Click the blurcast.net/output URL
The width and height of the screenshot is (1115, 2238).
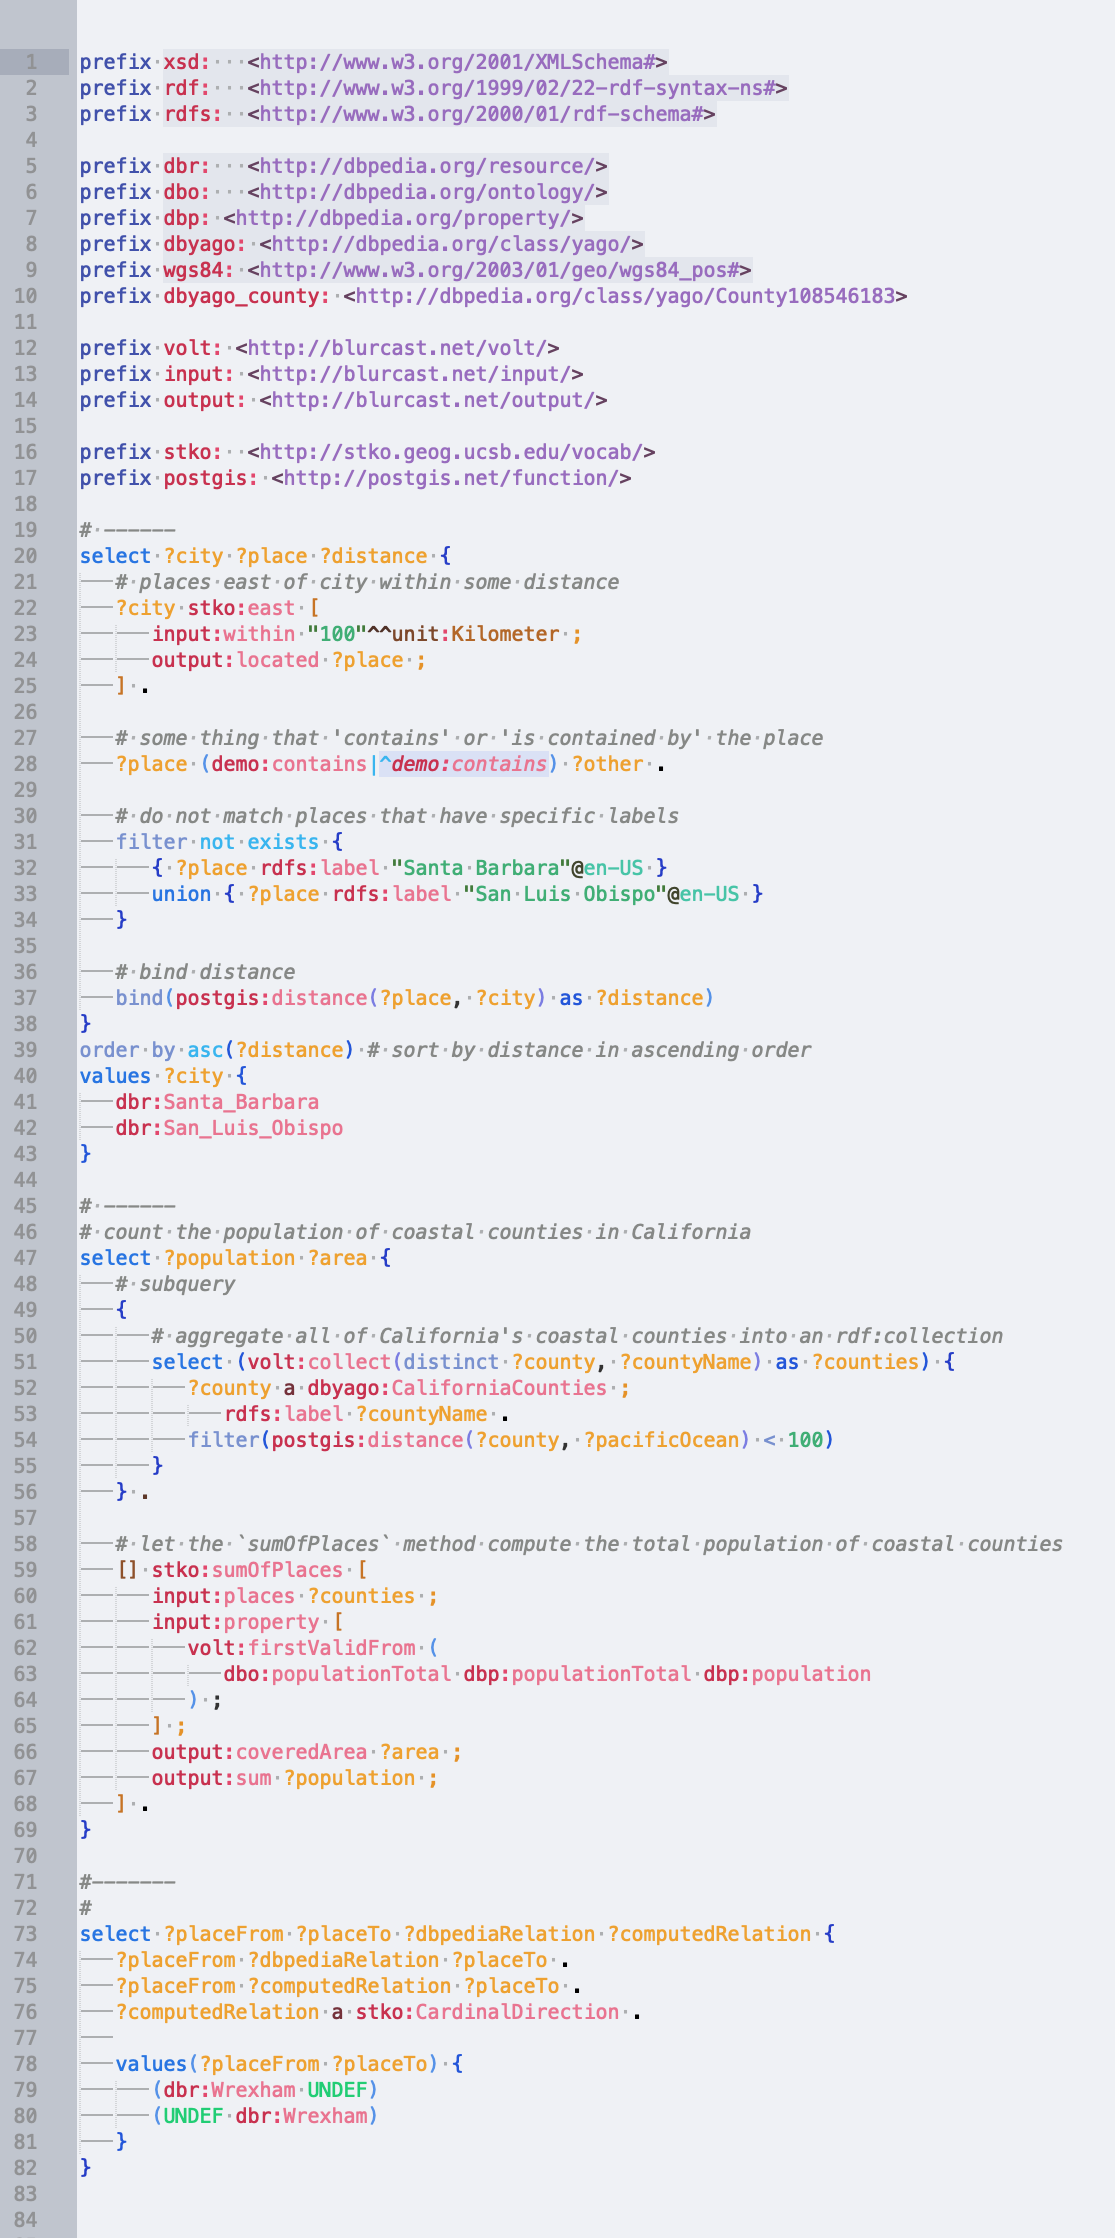coord(433,400)
